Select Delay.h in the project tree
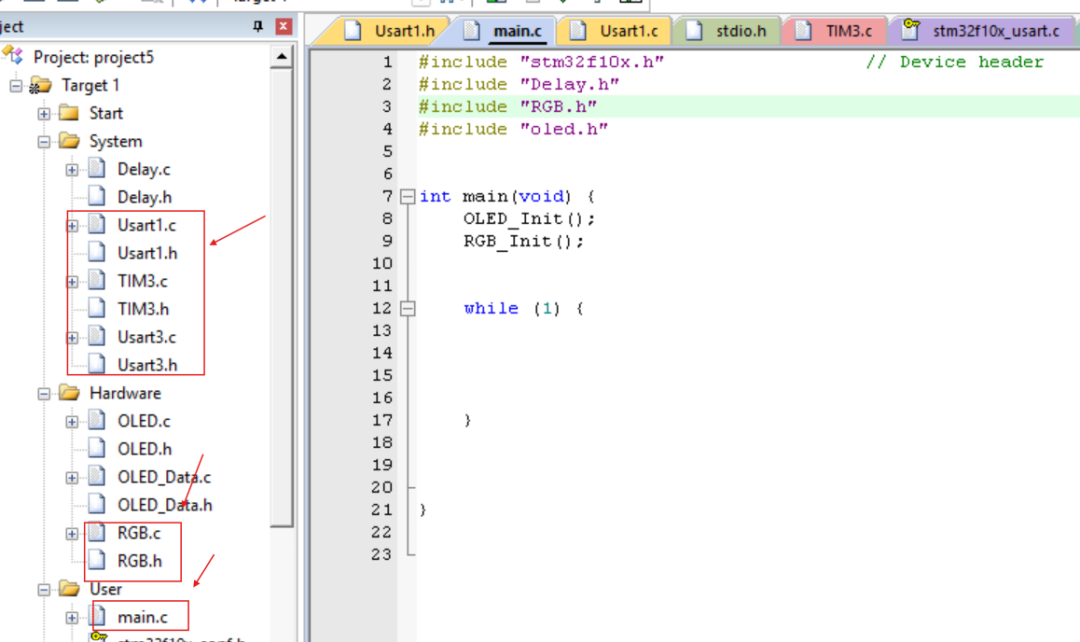Image resolution: width=1080 pixels, height=642 pixels. point(144,197)
